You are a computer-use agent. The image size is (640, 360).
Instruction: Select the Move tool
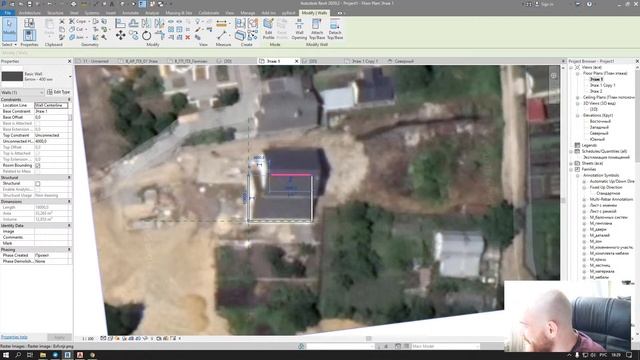(120, 35)
